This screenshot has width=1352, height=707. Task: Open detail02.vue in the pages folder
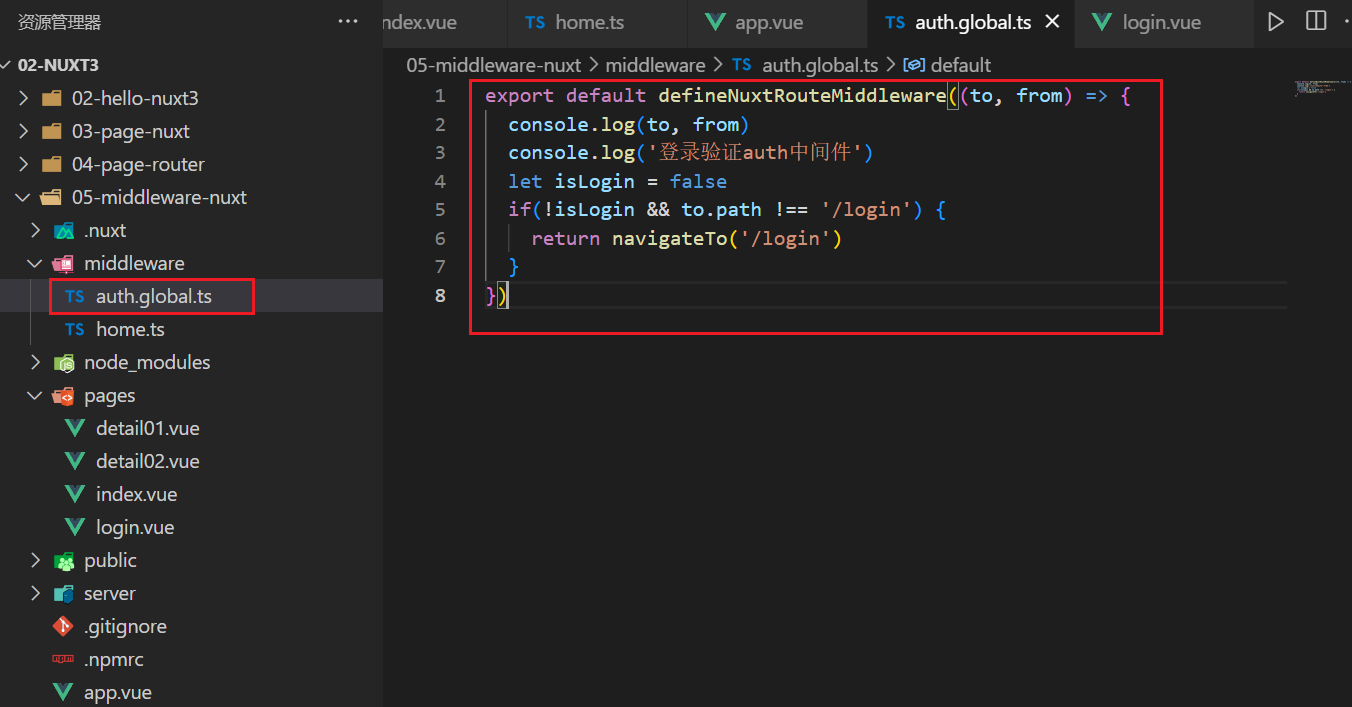[x=191, y=461]
